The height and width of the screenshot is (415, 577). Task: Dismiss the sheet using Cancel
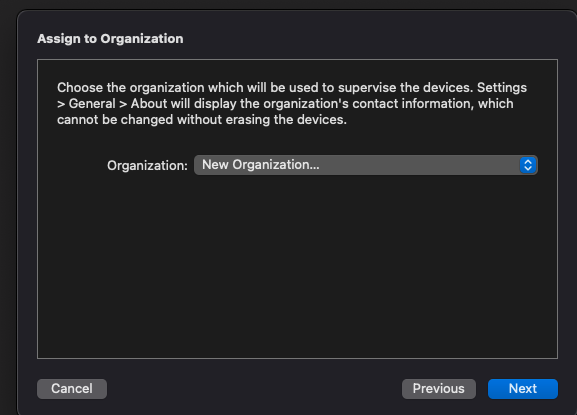coord(72,389)
